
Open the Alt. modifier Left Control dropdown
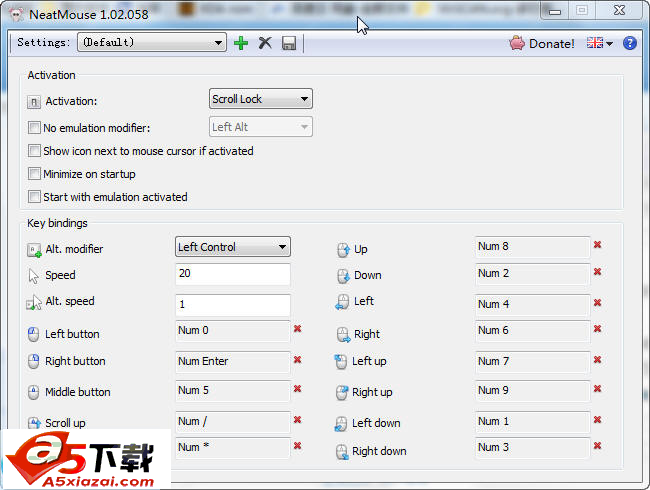[233, 247]
